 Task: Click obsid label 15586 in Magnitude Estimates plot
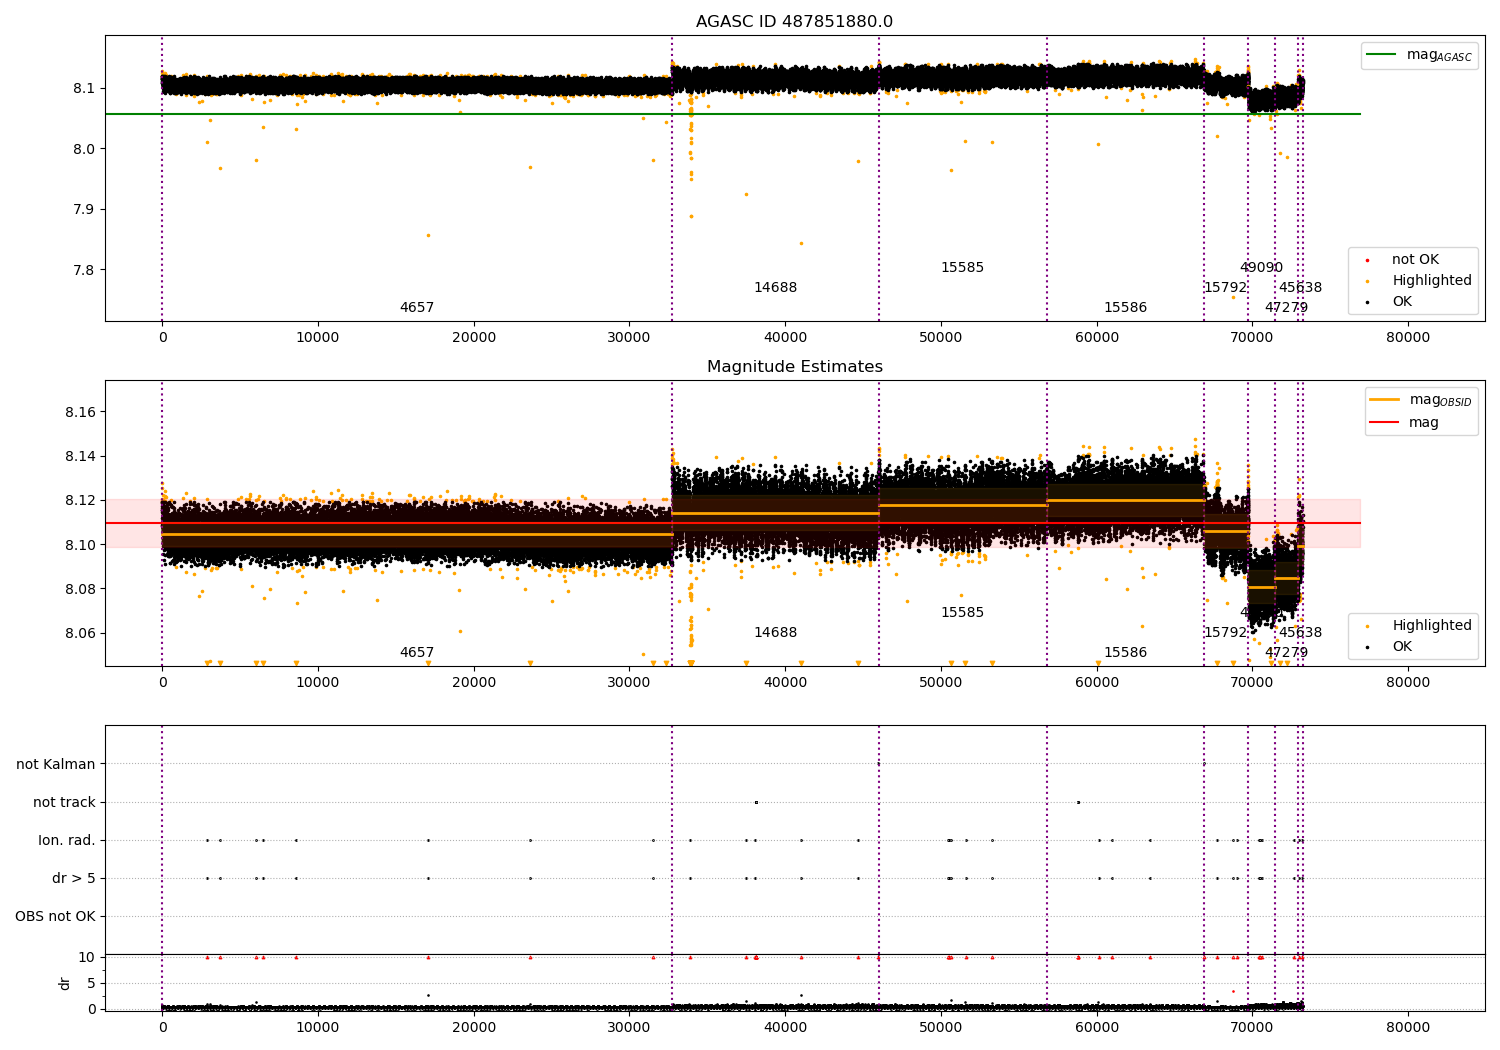click(x=1125, y=653)
